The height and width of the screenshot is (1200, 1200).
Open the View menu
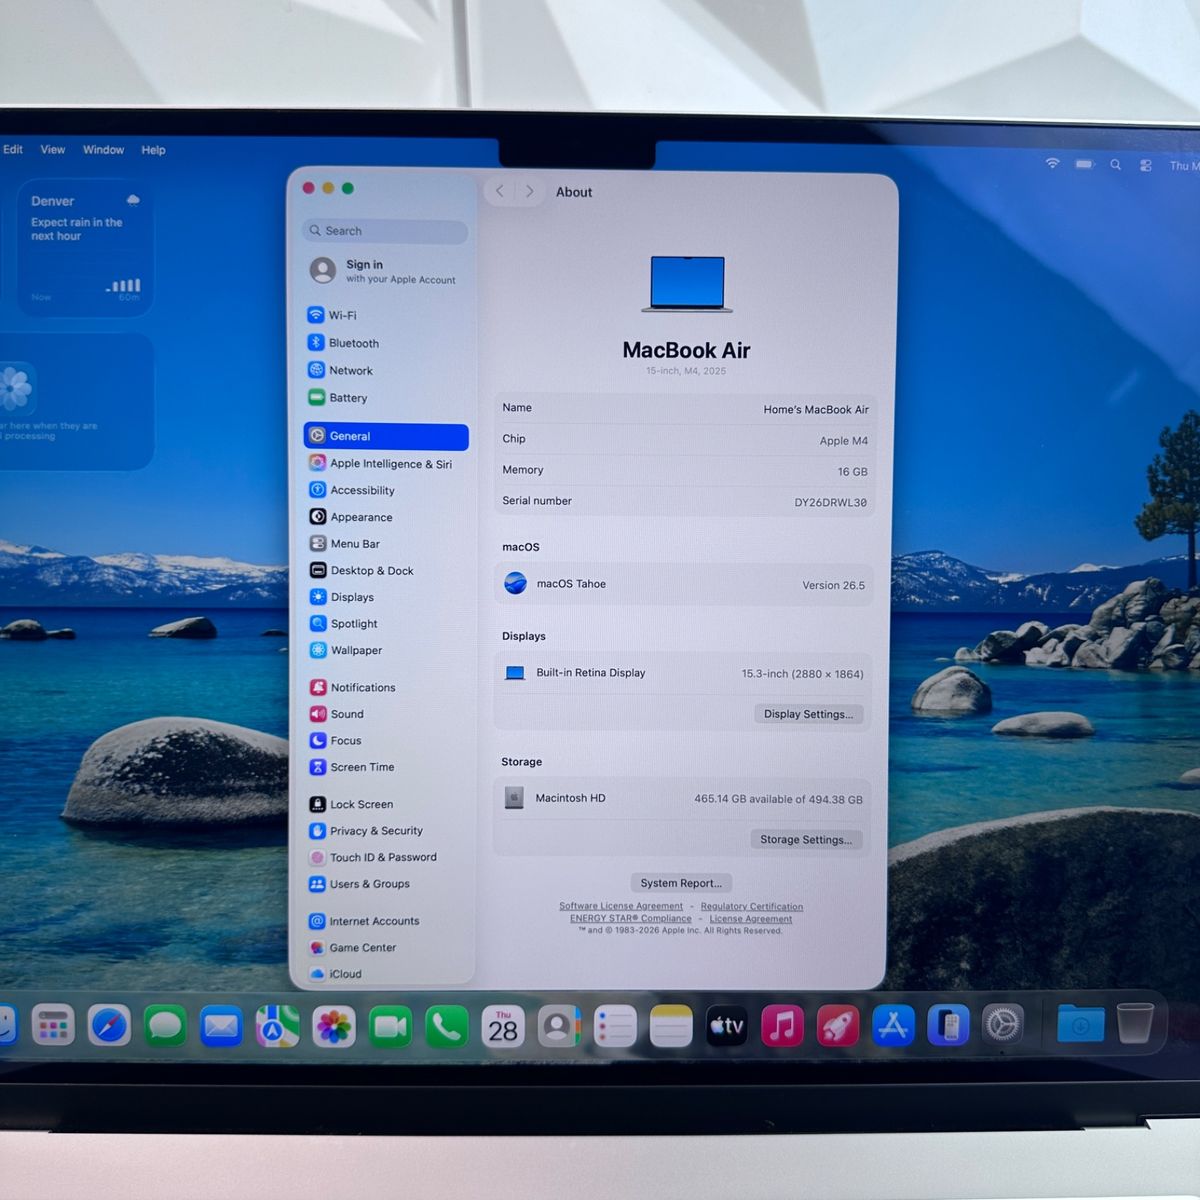[x=53, y=149]
